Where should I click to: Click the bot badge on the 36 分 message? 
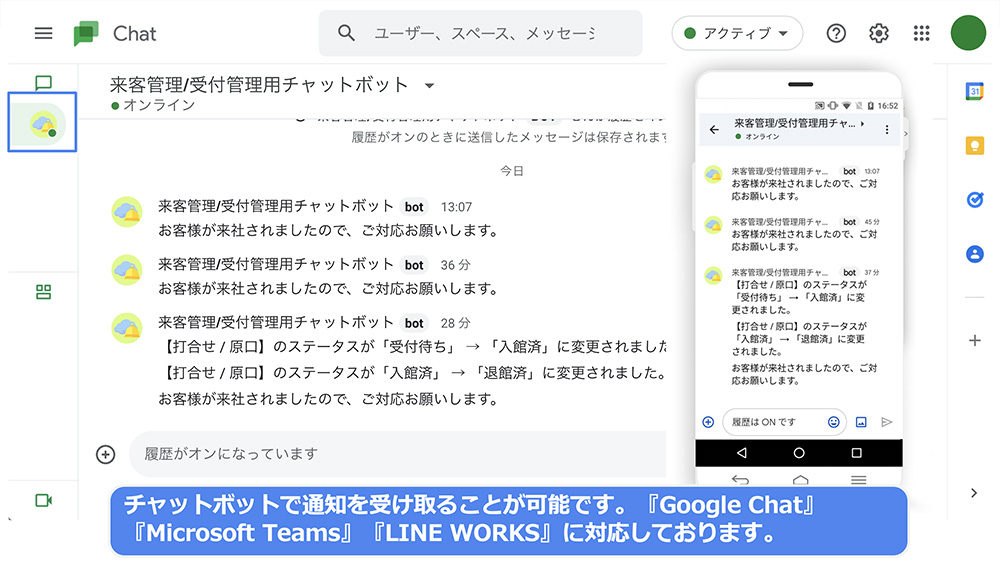(414, 265)
